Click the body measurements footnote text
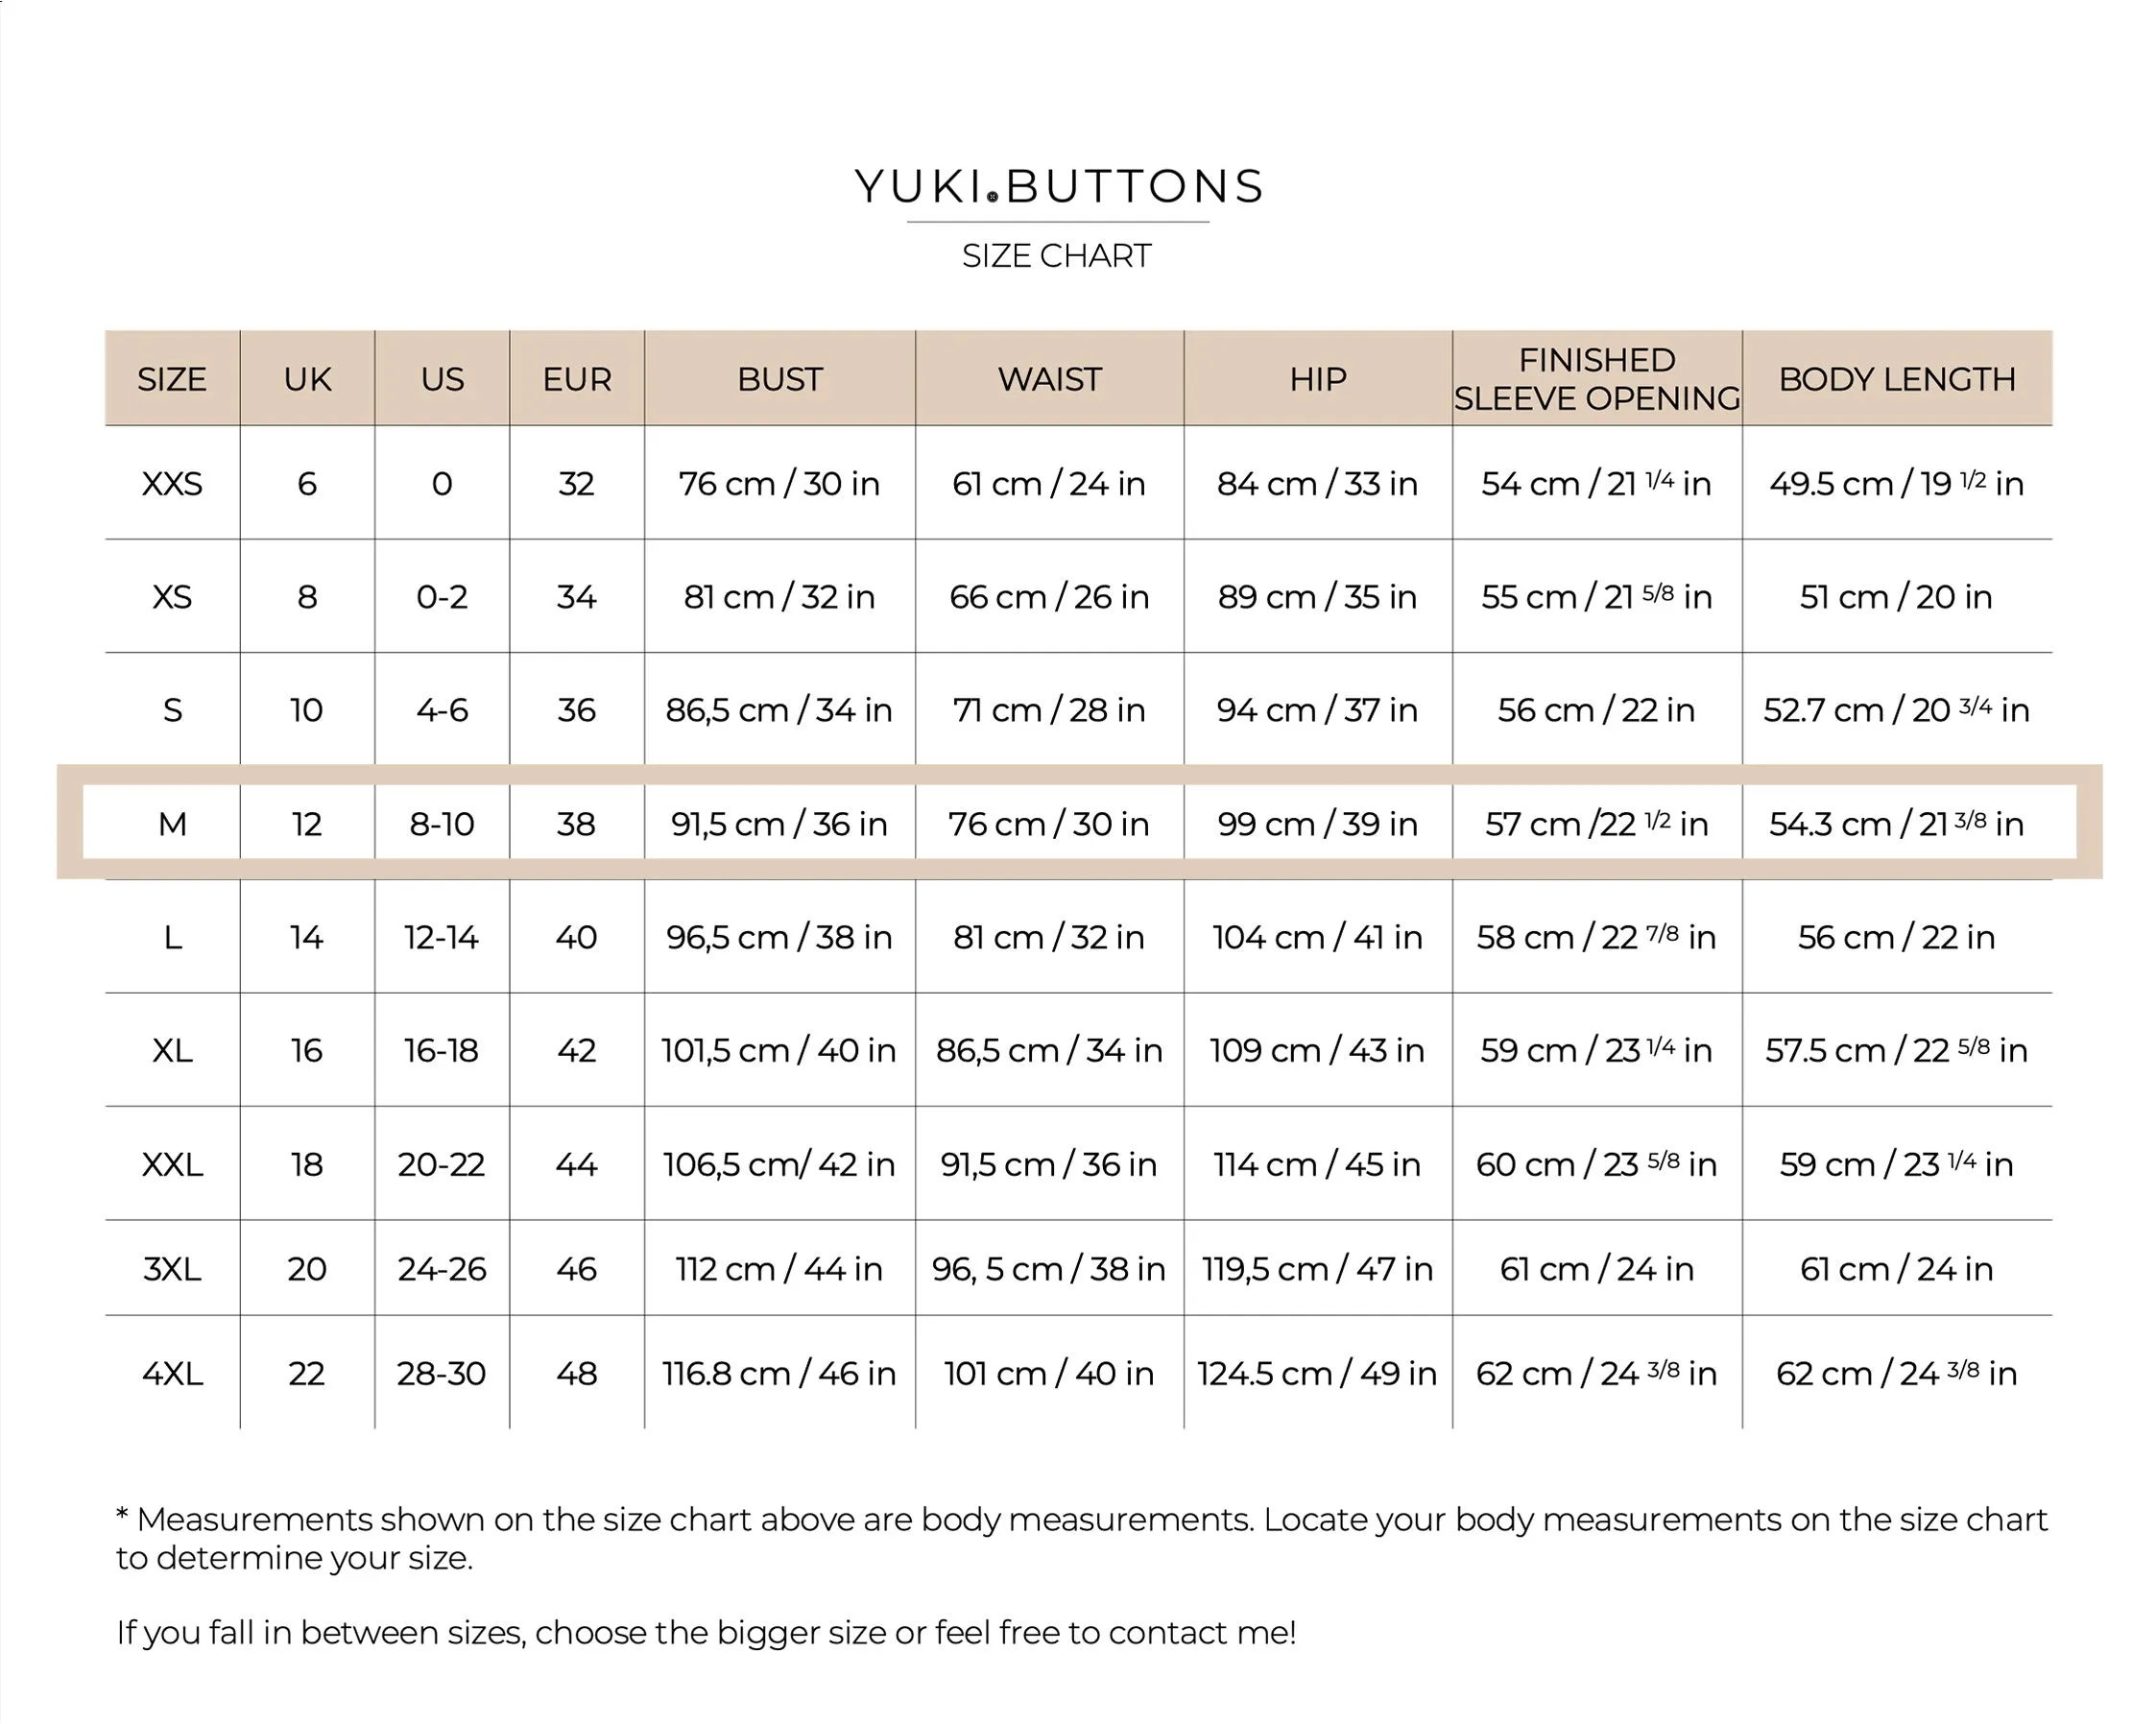This screenshot has height=1724, width=2156. (1082, 1538)
